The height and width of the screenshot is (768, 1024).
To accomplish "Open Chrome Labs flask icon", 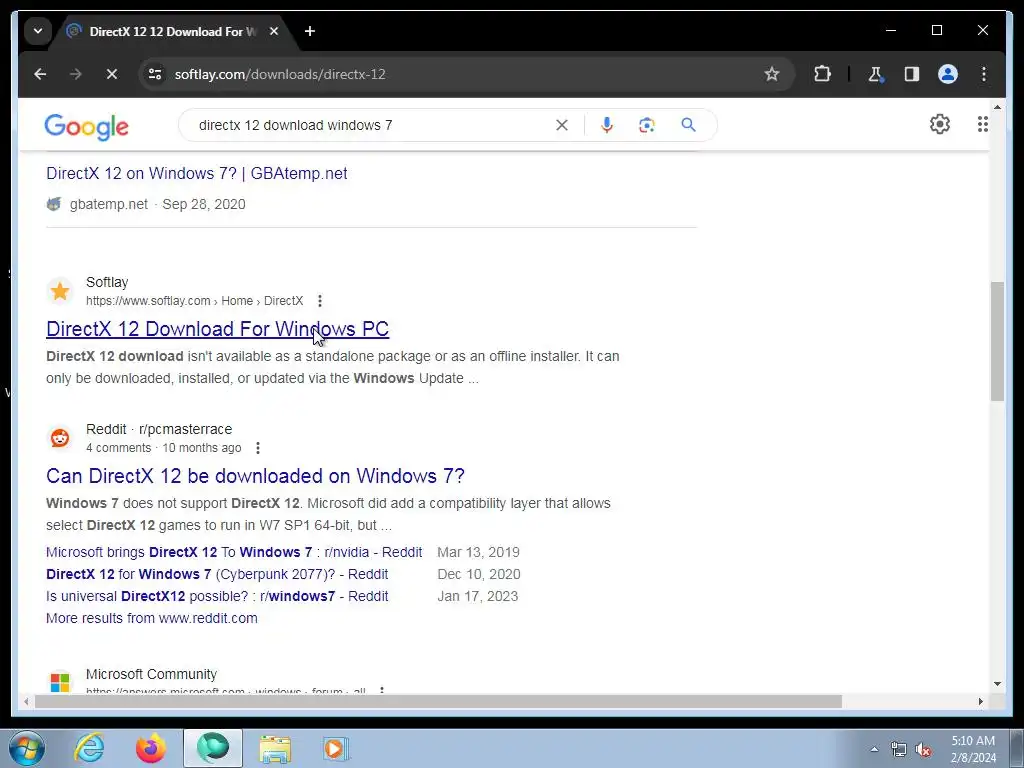I will [876, 74].
